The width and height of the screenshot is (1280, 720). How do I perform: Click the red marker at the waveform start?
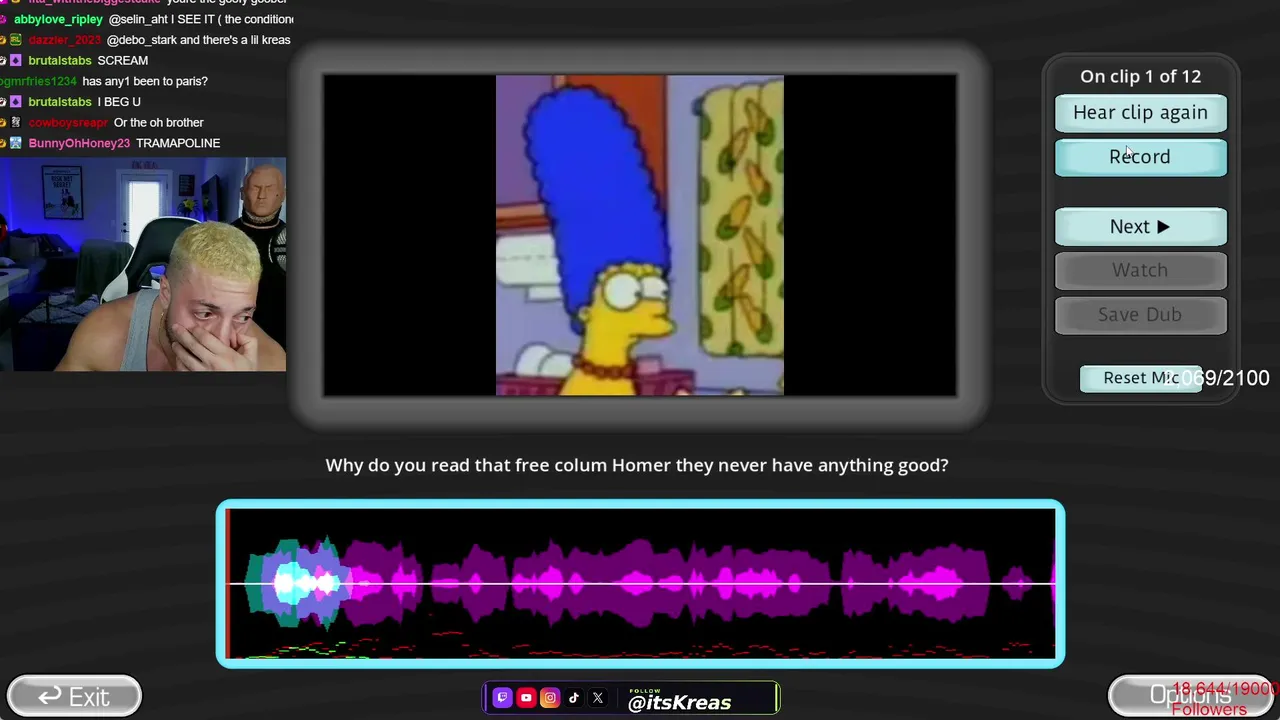(x=228, y=584)
